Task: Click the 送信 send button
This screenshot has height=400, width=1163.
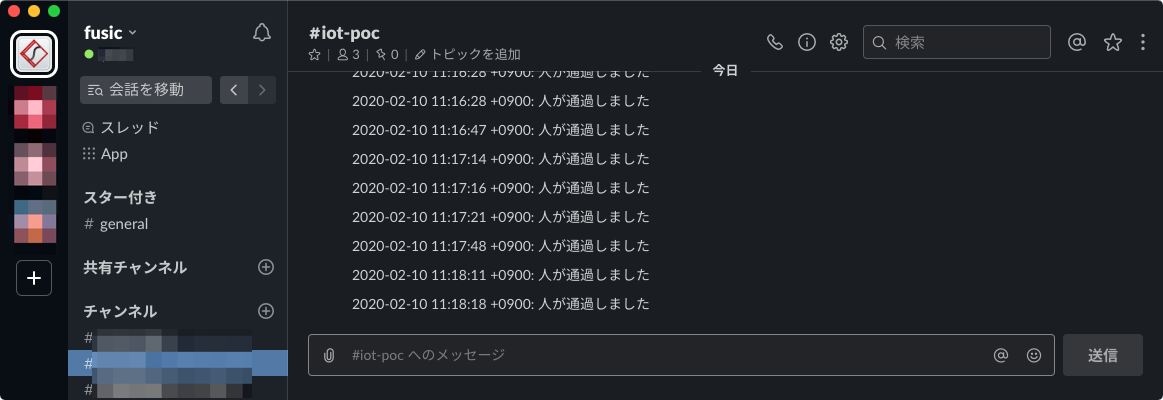Action: click(1103, 355)
